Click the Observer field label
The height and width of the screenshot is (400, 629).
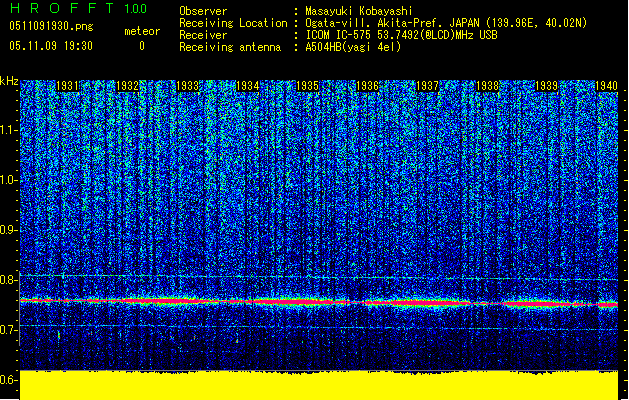click(203, 11)
